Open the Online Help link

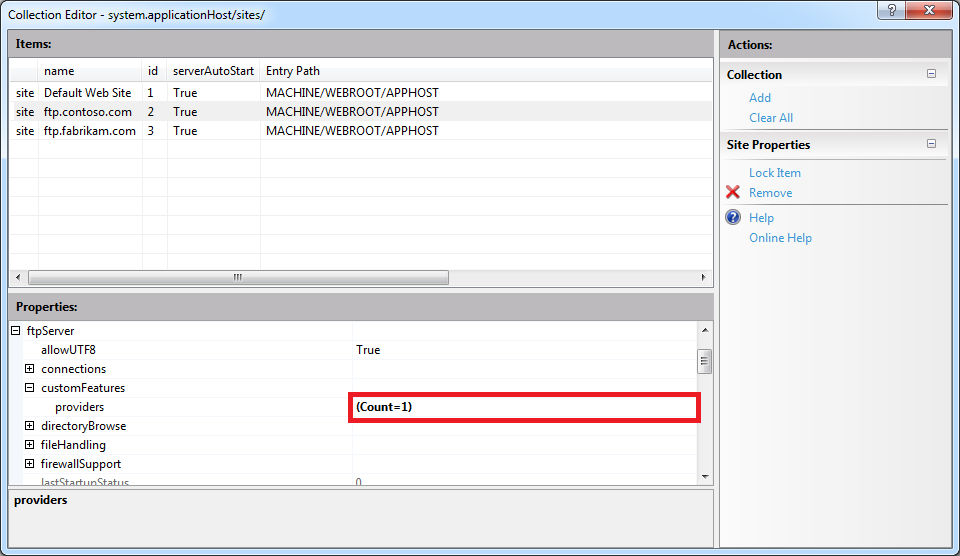(780, 238)
